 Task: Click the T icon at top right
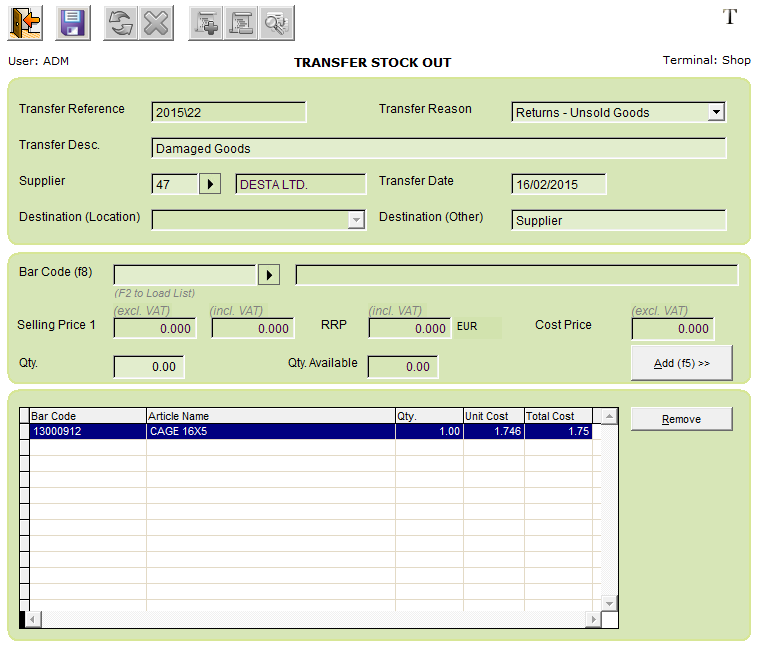tap(729, 17)
